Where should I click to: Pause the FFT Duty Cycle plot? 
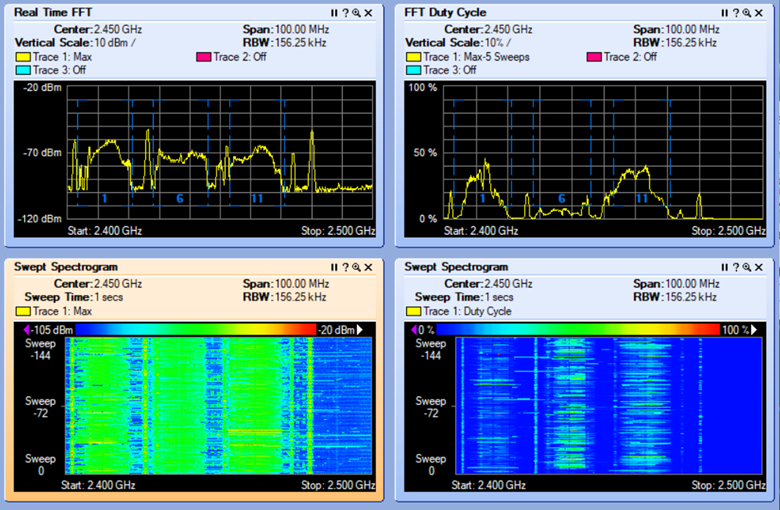pyautogui.click(x=724, y=13)
